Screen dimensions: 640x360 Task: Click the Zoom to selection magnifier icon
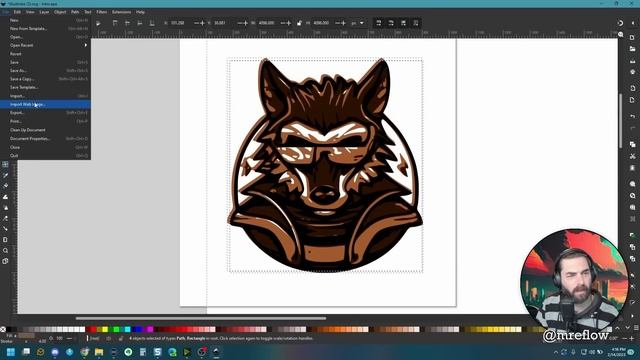click(632, 184)
